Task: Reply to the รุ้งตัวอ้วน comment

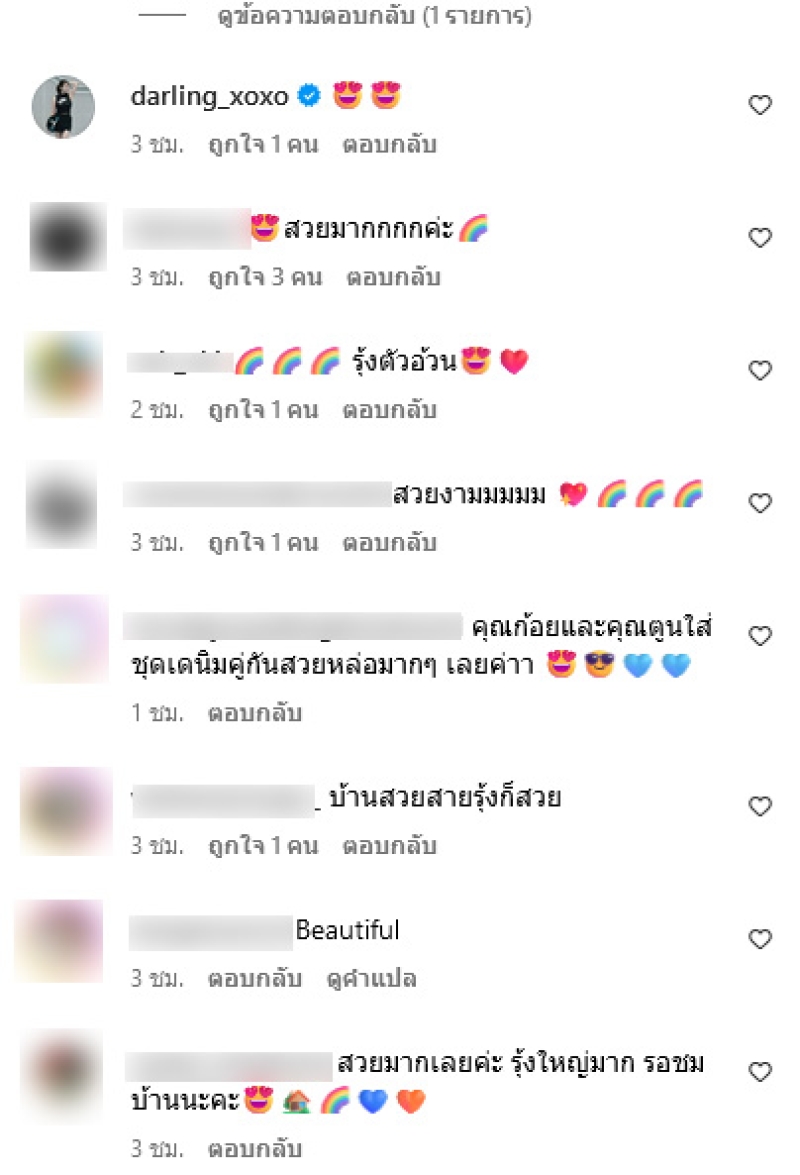Action: 390,410
